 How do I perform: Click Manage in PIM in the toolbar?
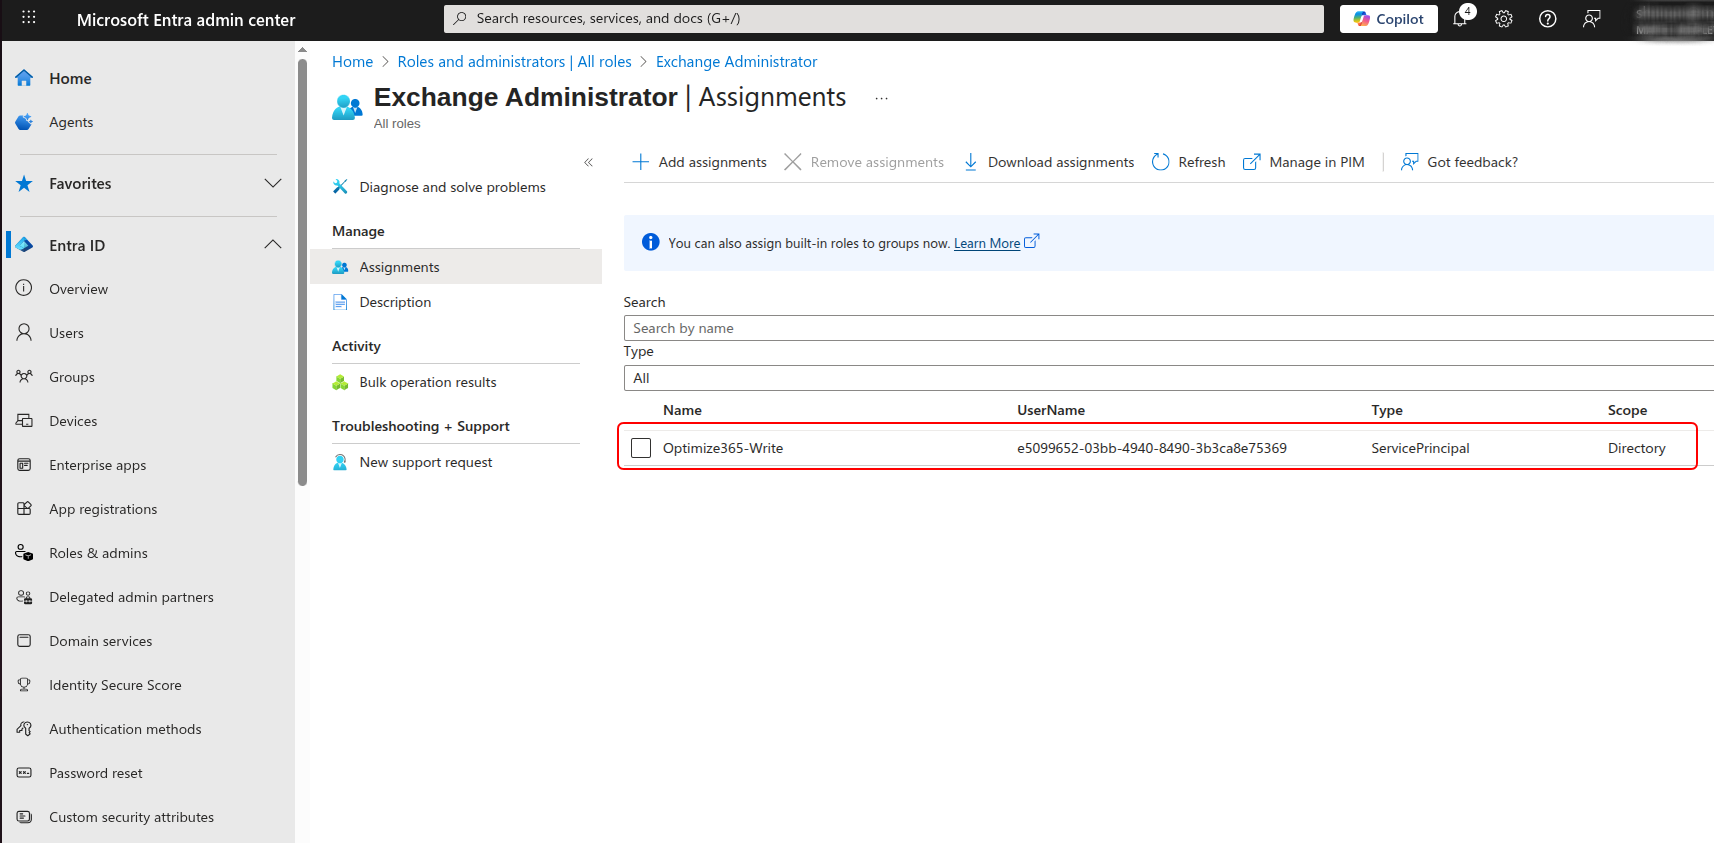pyautogui.click(x=1303, y=162)
